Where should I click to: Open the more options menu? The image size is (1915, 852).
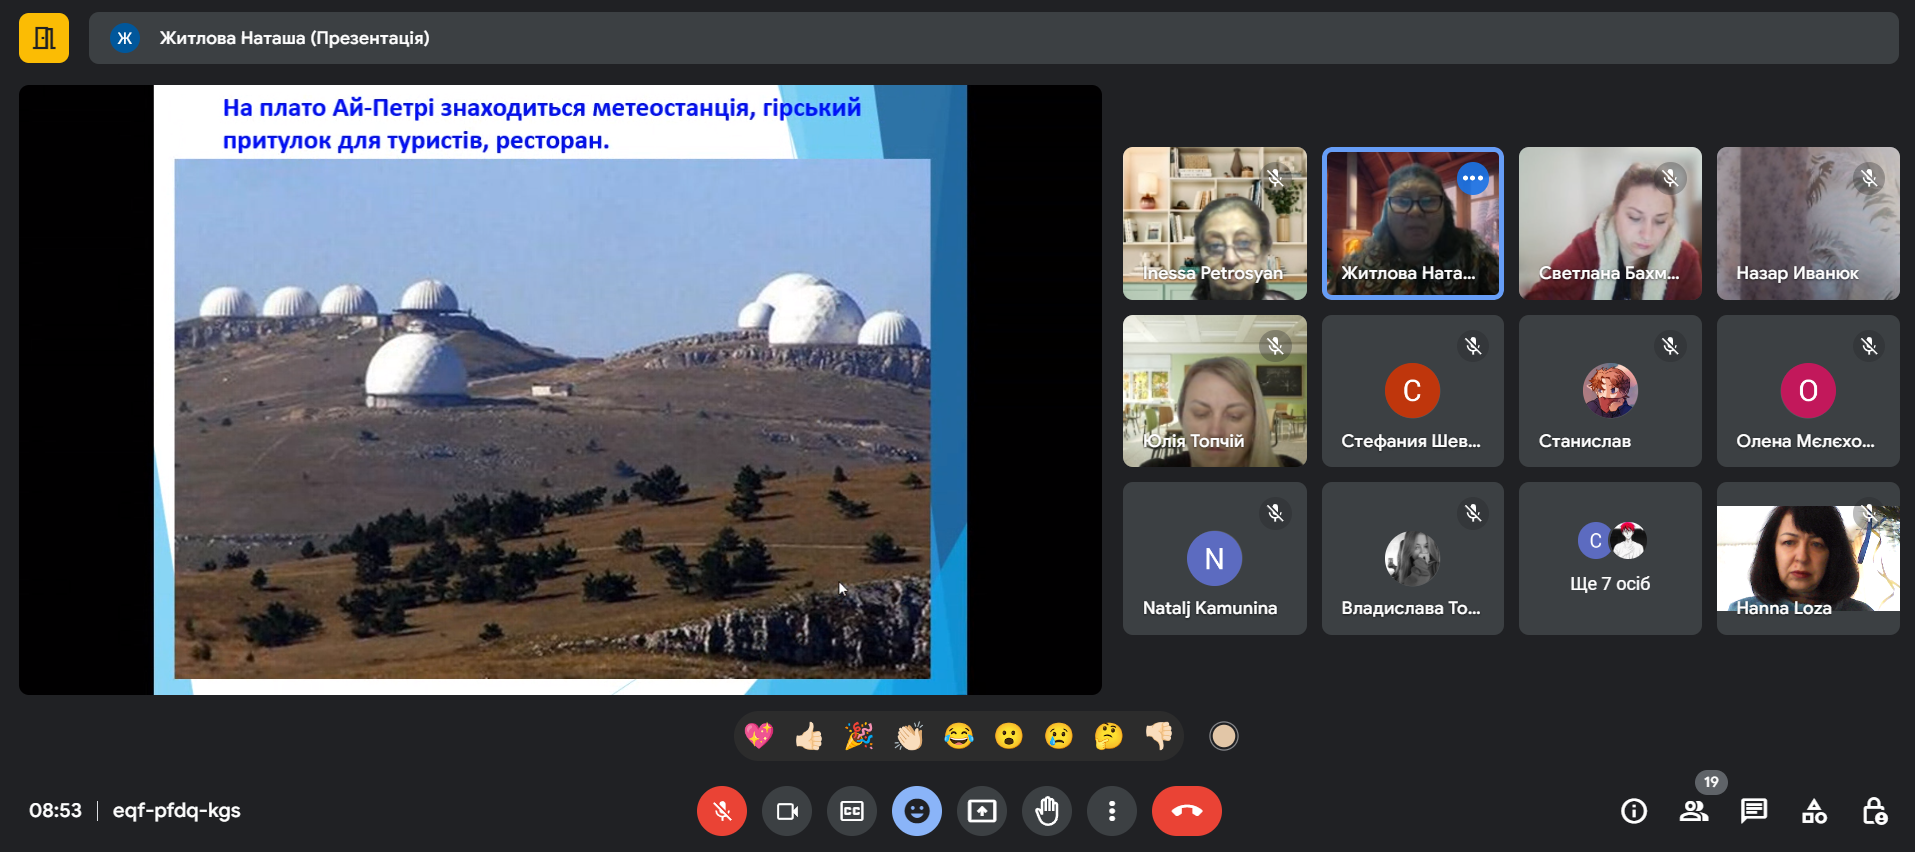(1111, 811)
